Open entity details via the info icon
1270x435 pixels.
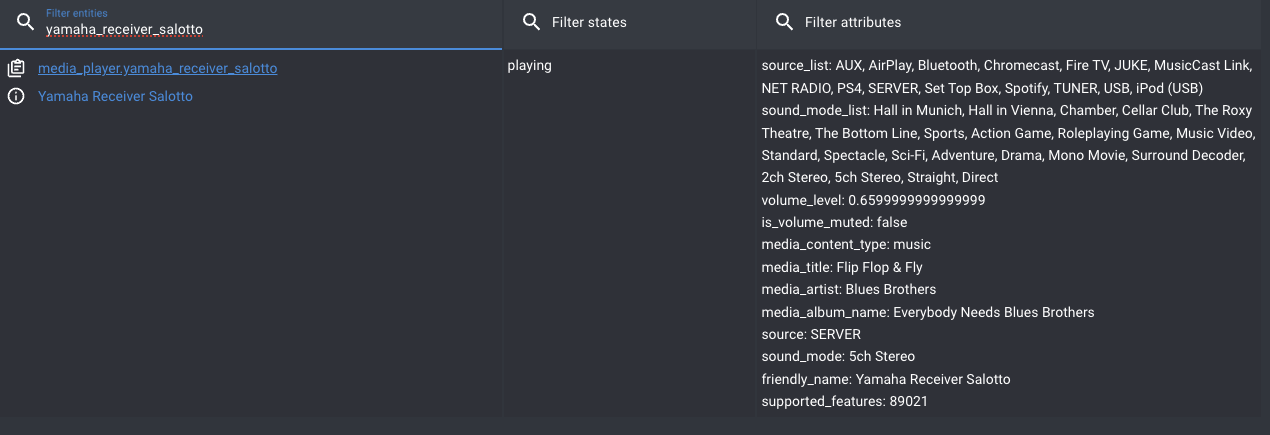click(x=16, y=97)
